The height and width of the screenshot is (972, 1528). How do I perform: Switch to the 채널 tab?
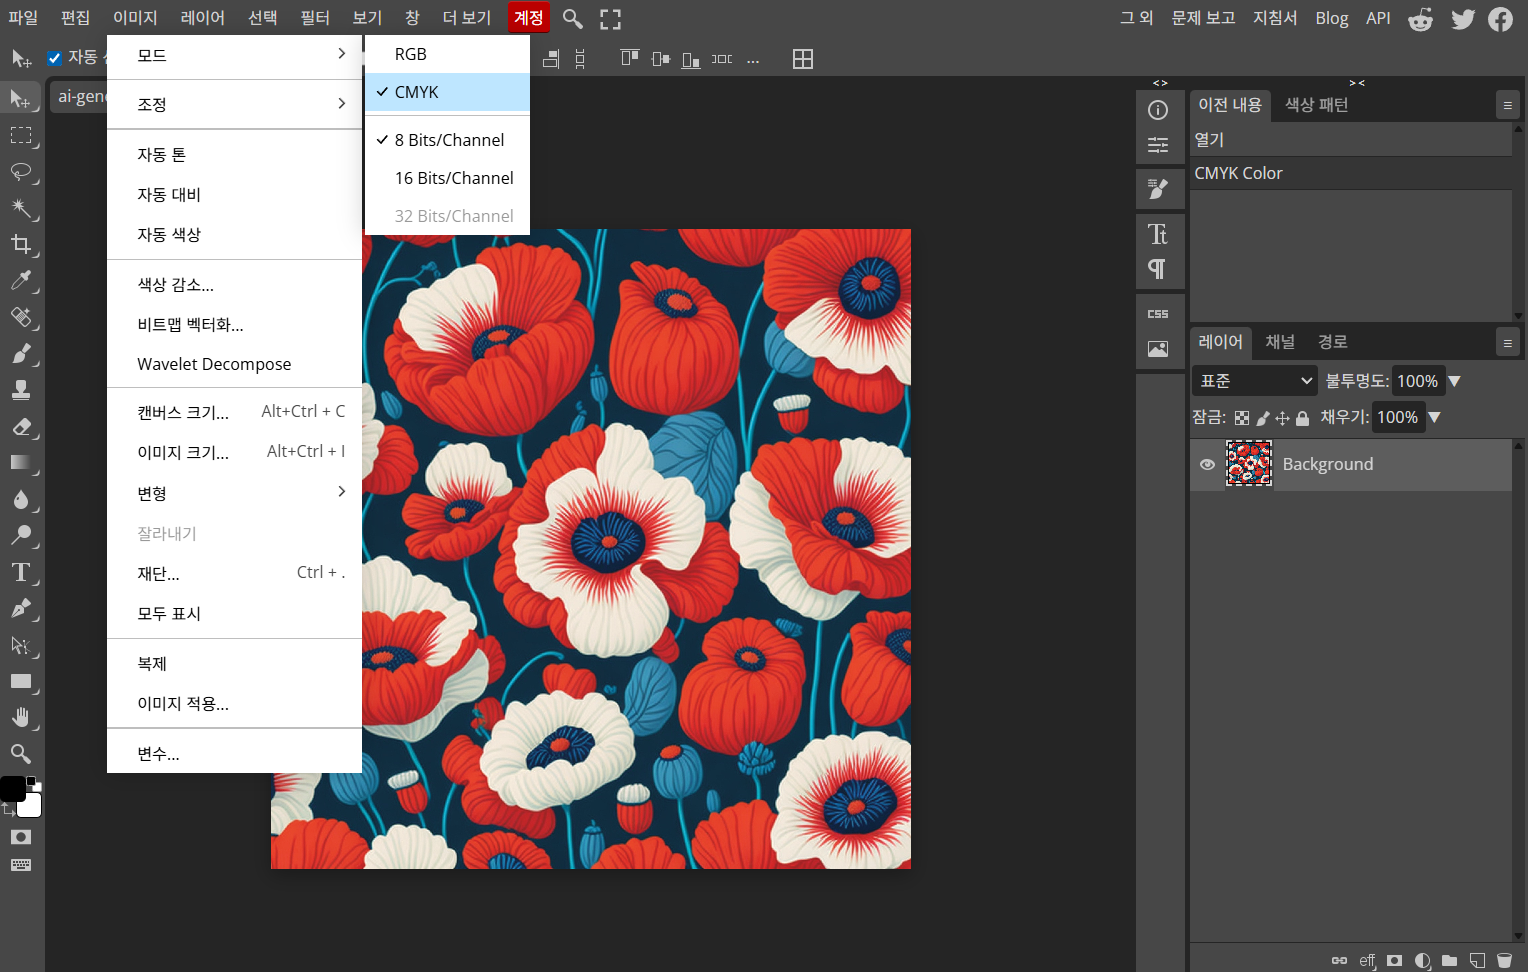(x=1279, y=342)
